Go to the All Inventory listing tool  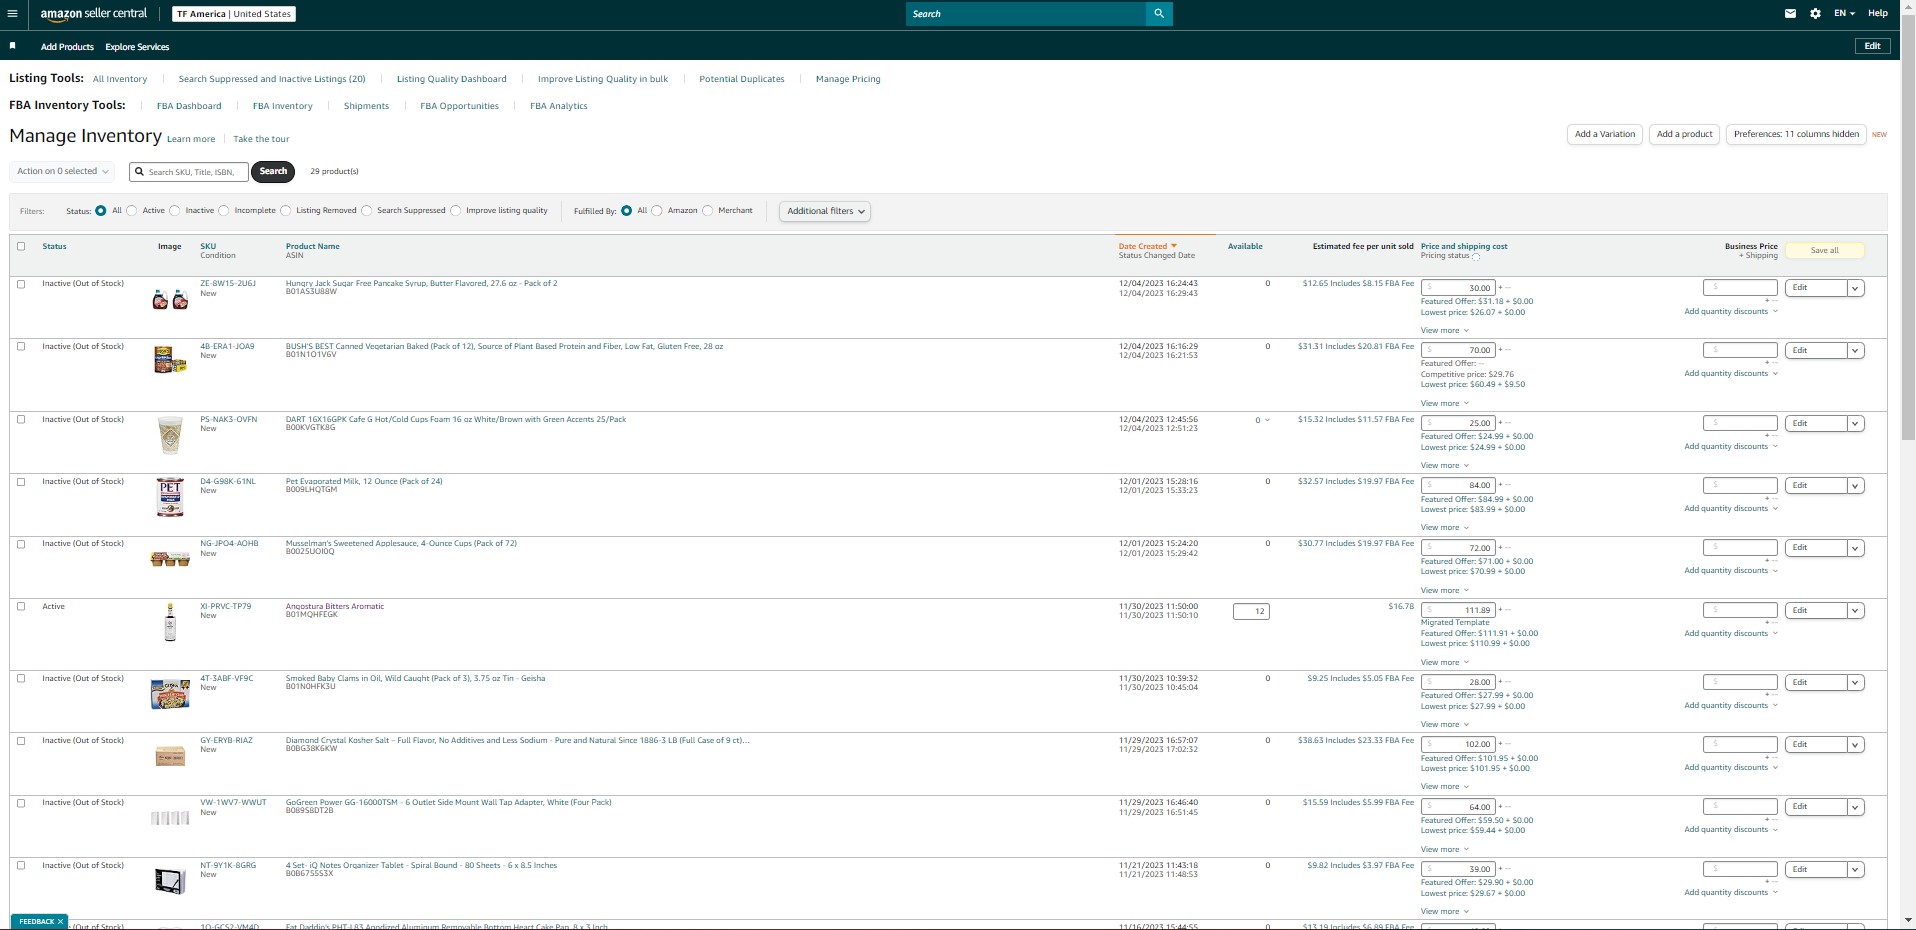[x=120, y=79]
